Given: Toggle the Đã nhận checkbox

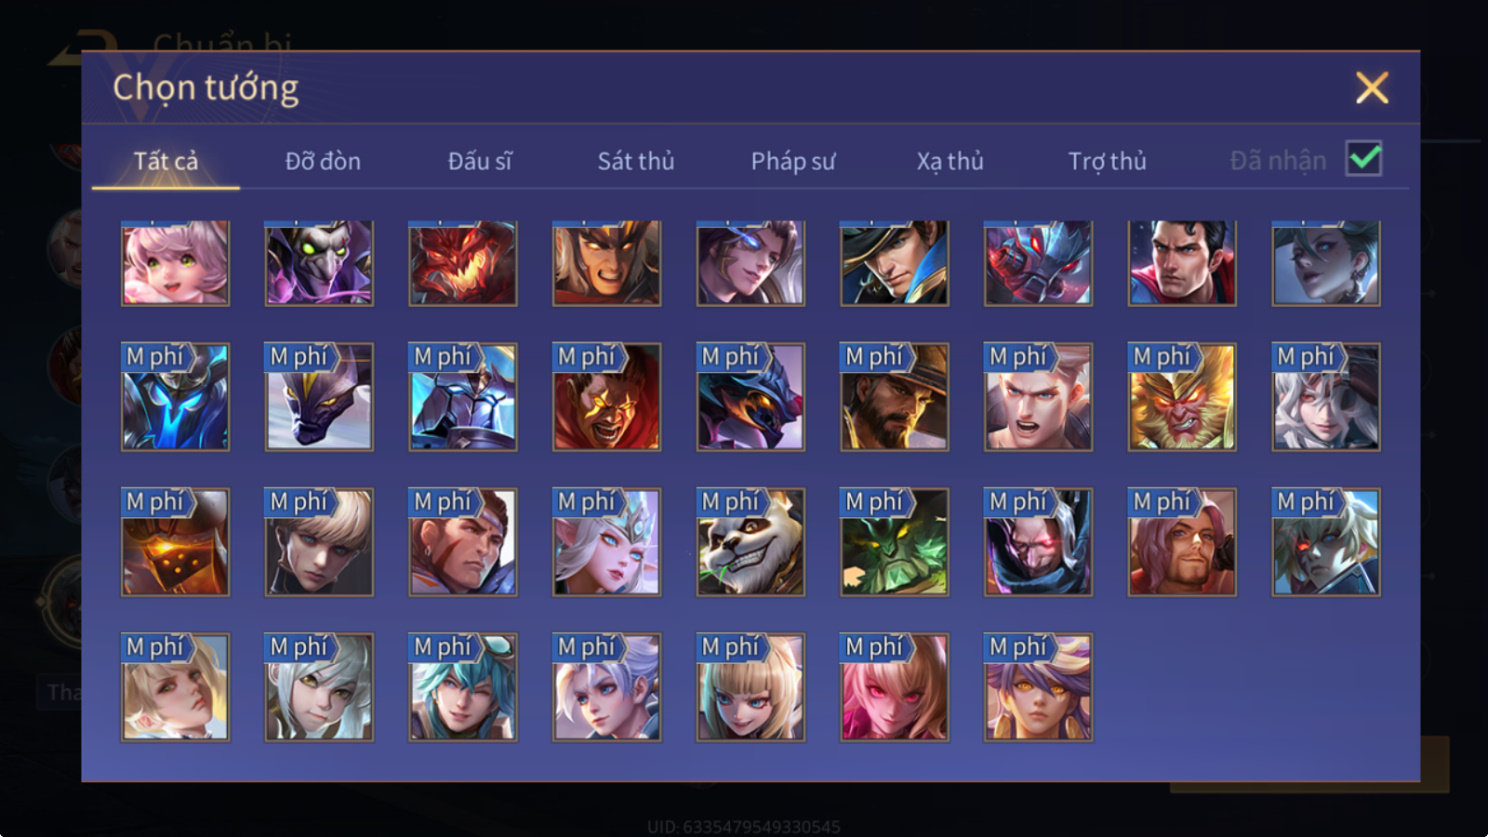Looking at the screenshot, I should [1364, 159].
